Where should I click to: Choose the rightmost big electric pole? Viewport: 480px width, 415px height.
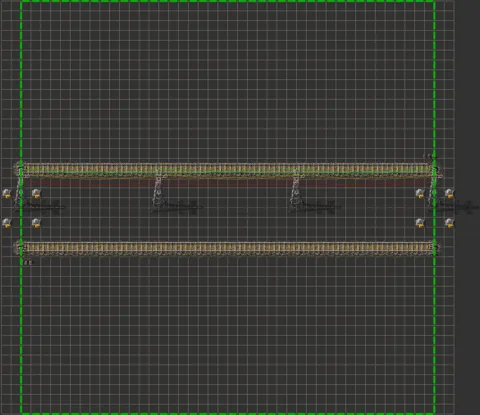[x=434, y=193]
